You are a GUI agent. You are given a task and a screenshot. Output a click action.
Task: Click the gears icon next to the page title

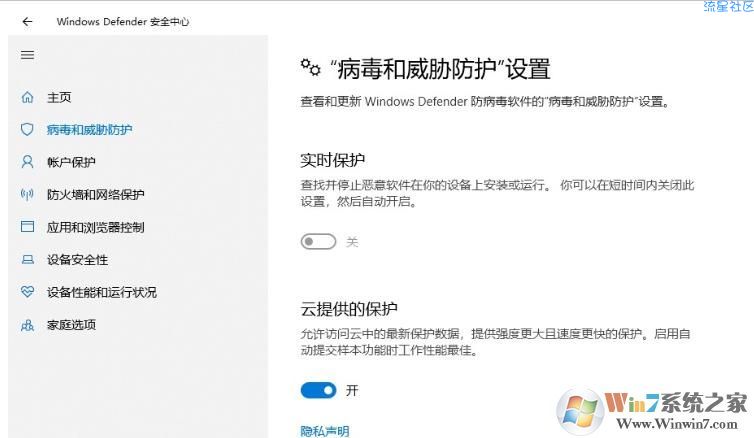click(x=310, y=67)
